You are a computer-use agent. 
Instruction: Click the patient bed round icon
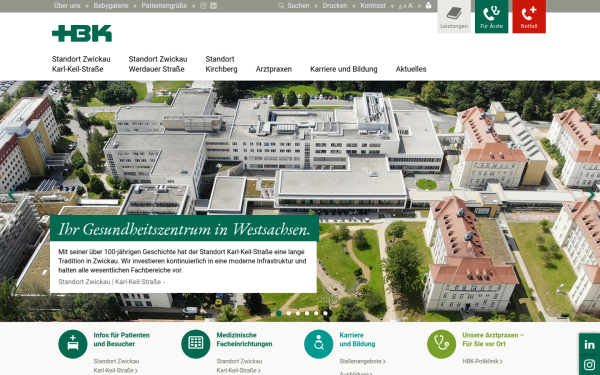click(x=73, y=344)
